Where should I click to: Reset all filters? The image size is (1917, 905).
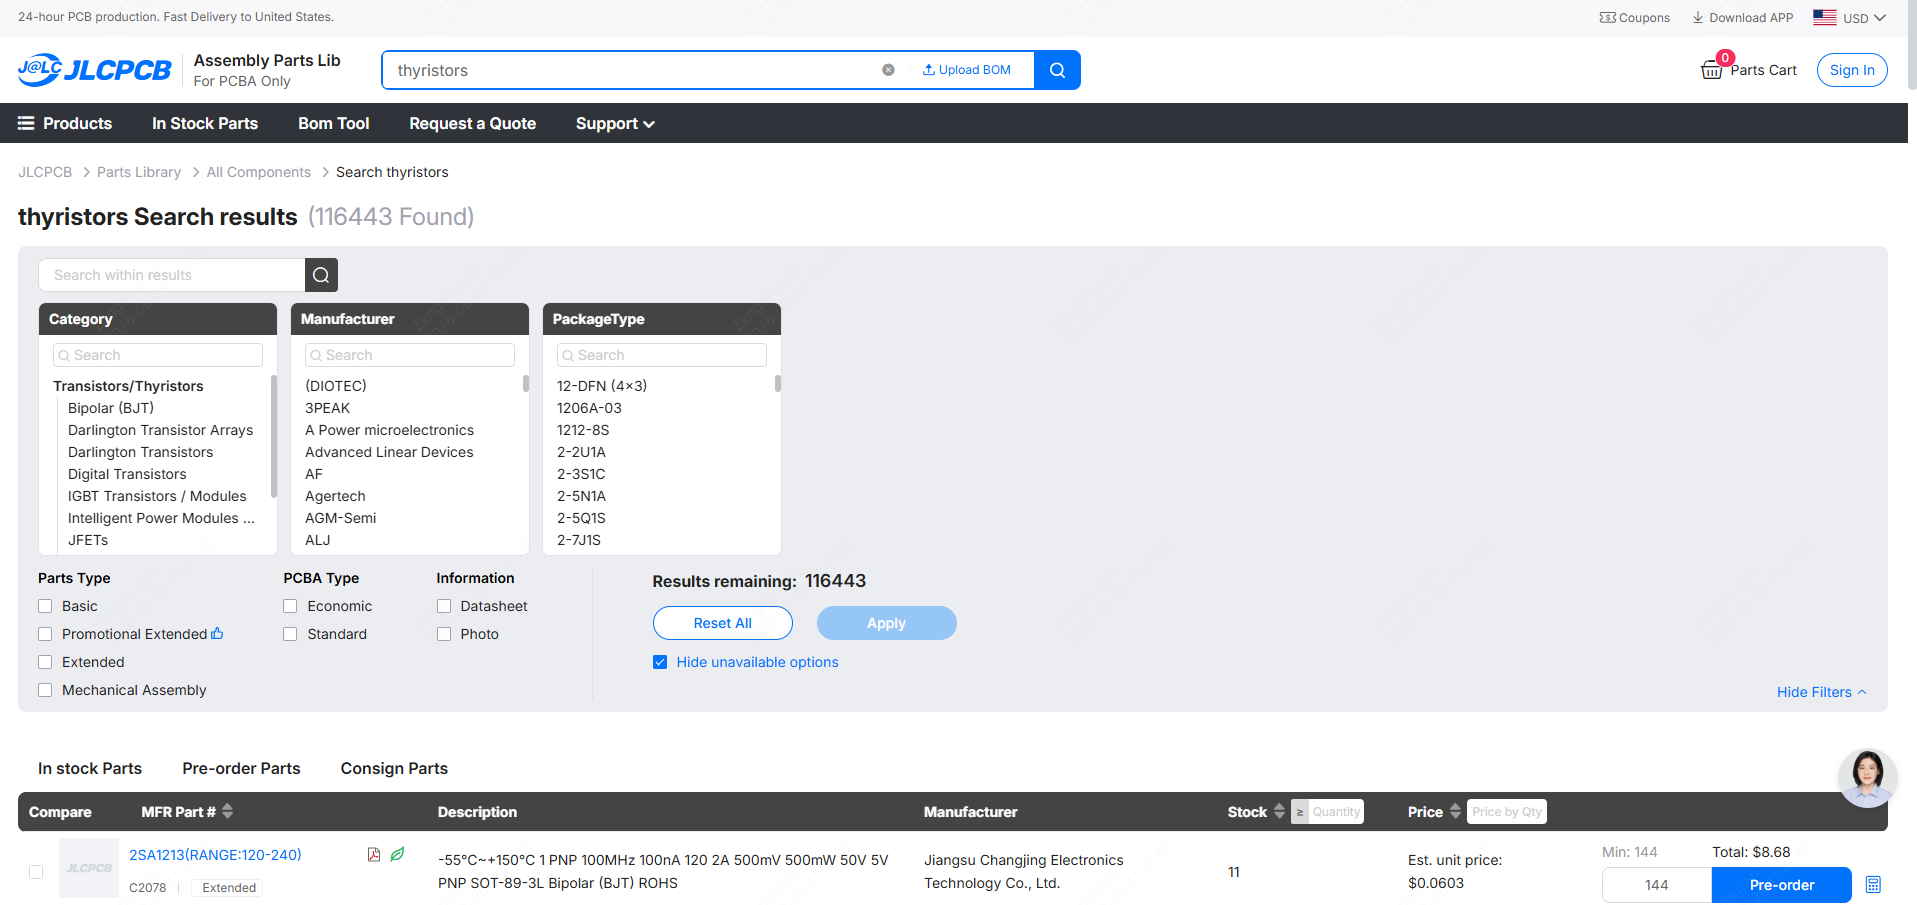tap(723, 623)
